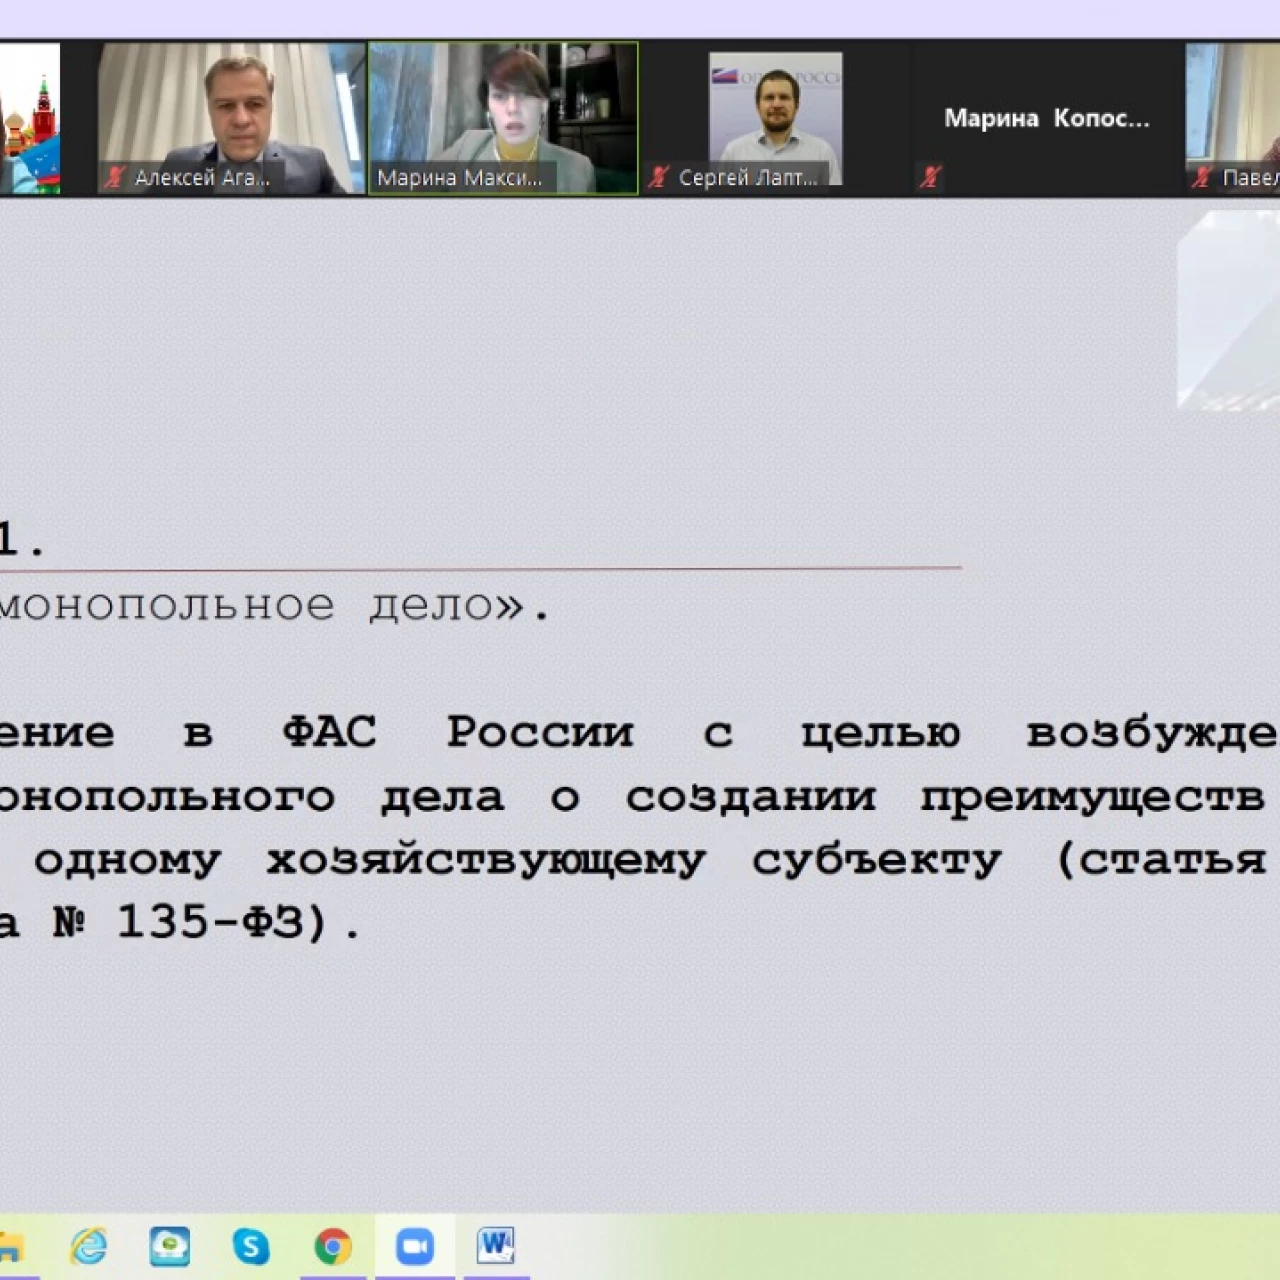
Task: Switch to Google Chrome in the taskbar
Action: click(x=333, y=1246)
